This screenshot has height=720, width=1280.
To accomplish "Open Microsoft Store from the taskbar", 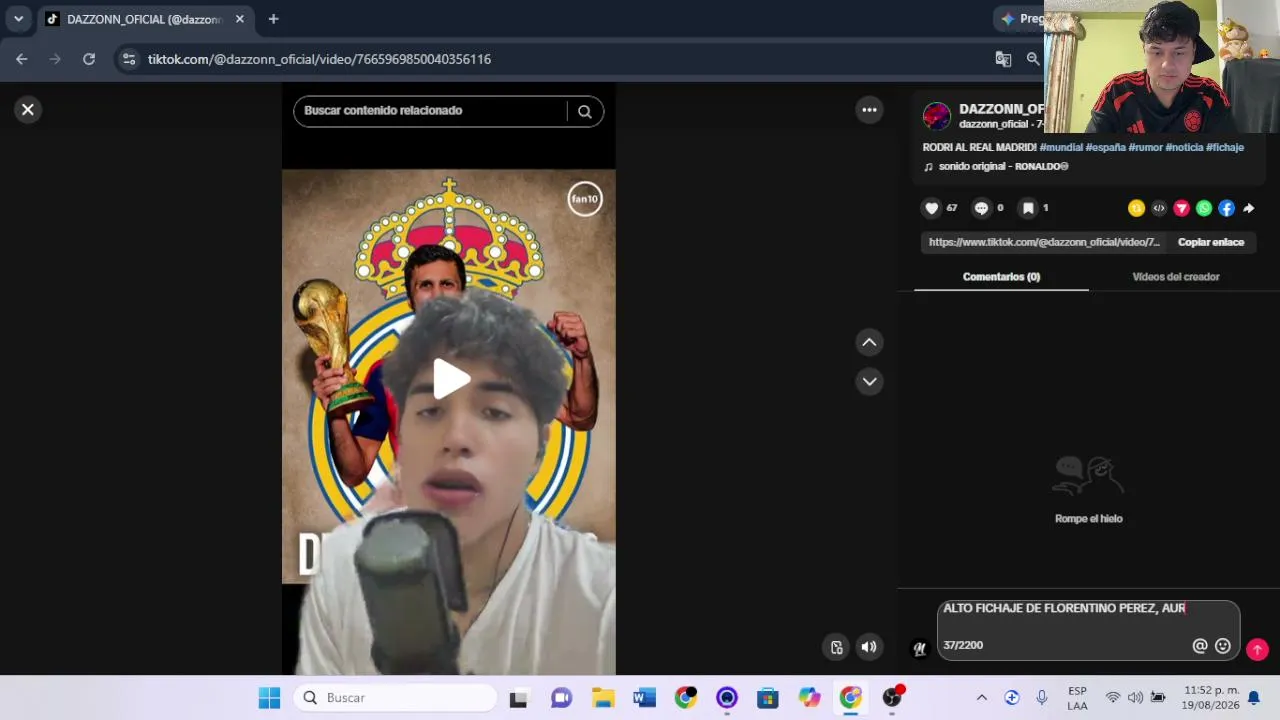I will 768,698.
